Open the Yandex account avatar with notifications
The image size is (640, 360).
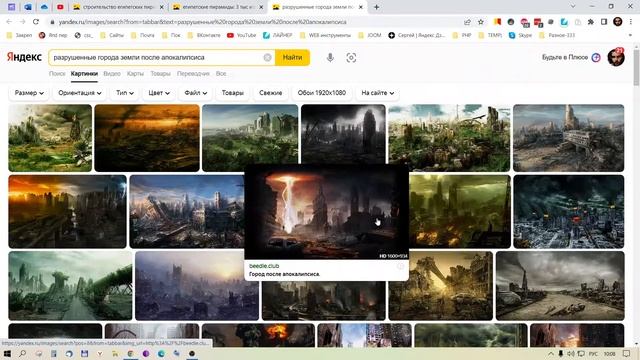click(x=616, y=57)
